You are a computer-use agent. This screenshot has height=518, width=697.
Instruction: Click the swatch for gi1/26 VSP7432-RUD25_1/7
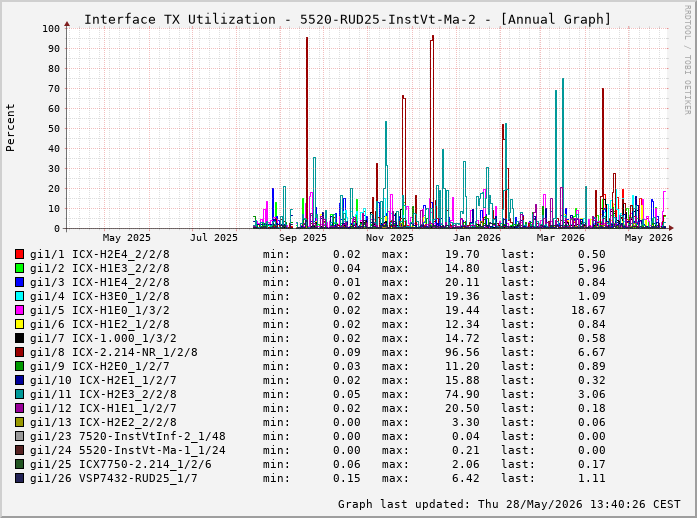click(19, 478)
